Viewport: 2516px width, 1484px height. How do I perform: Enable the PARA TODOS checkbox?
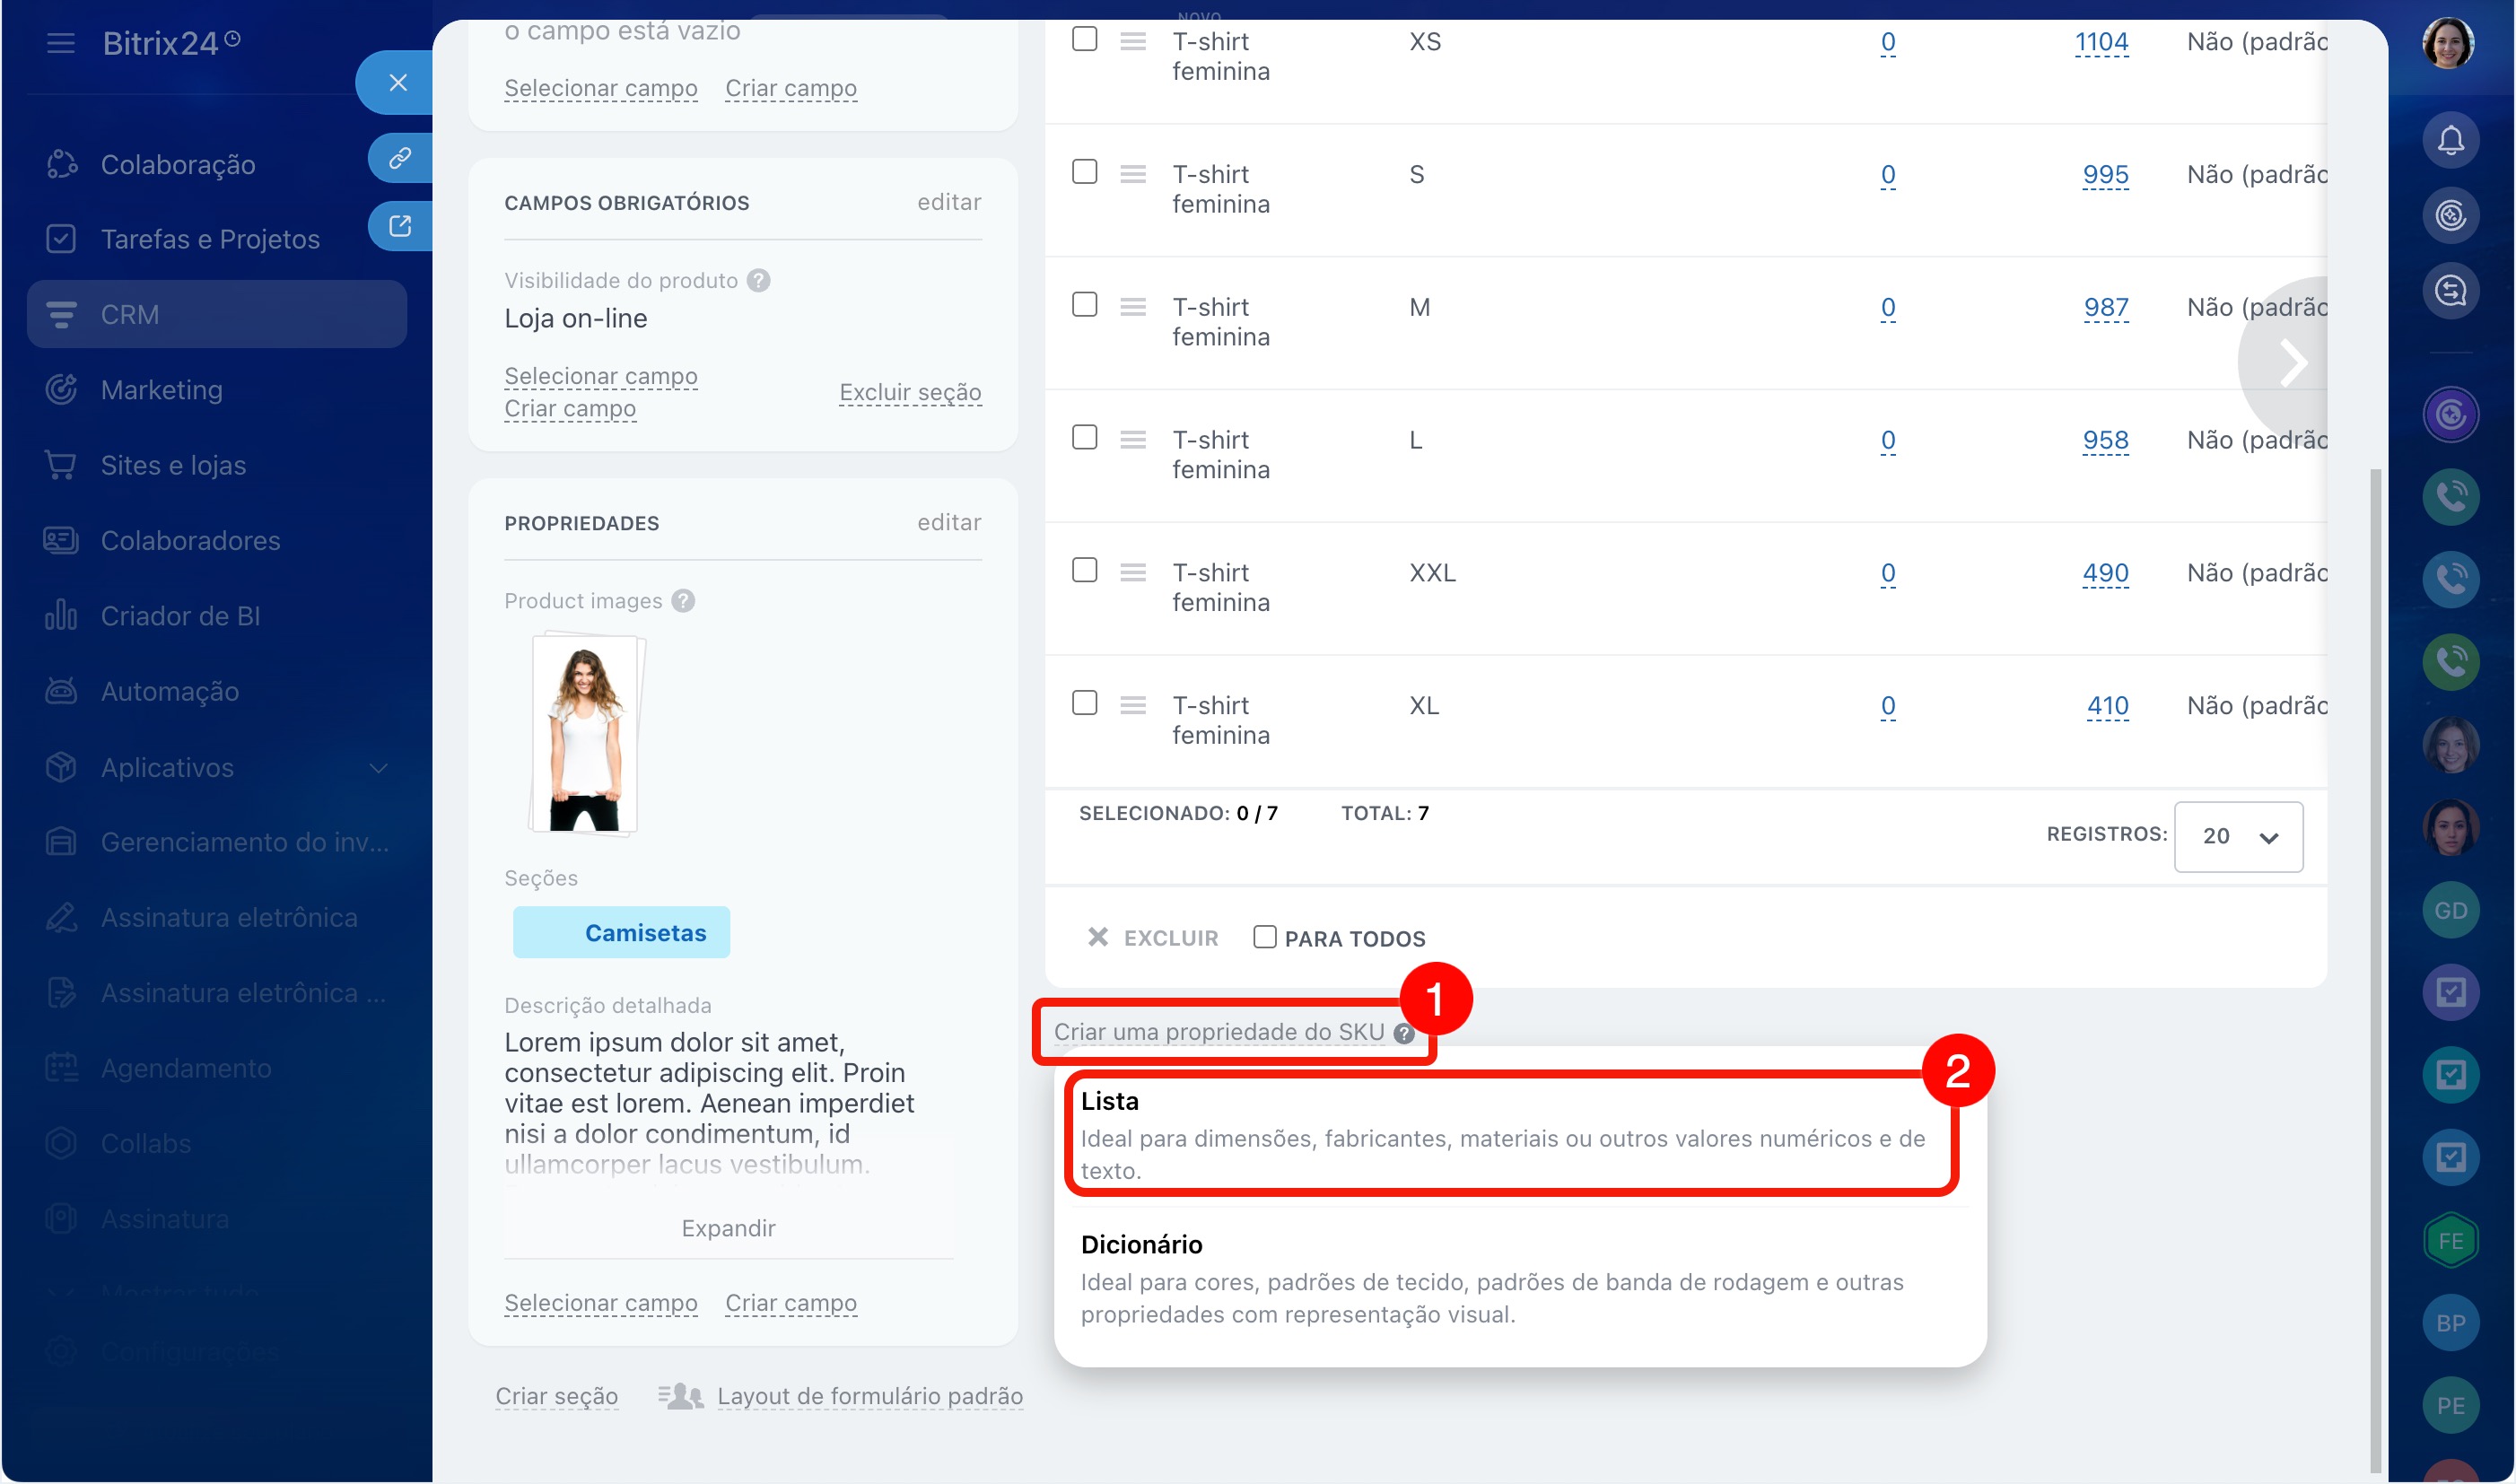pyautogui.click(x=1264, y=937)
